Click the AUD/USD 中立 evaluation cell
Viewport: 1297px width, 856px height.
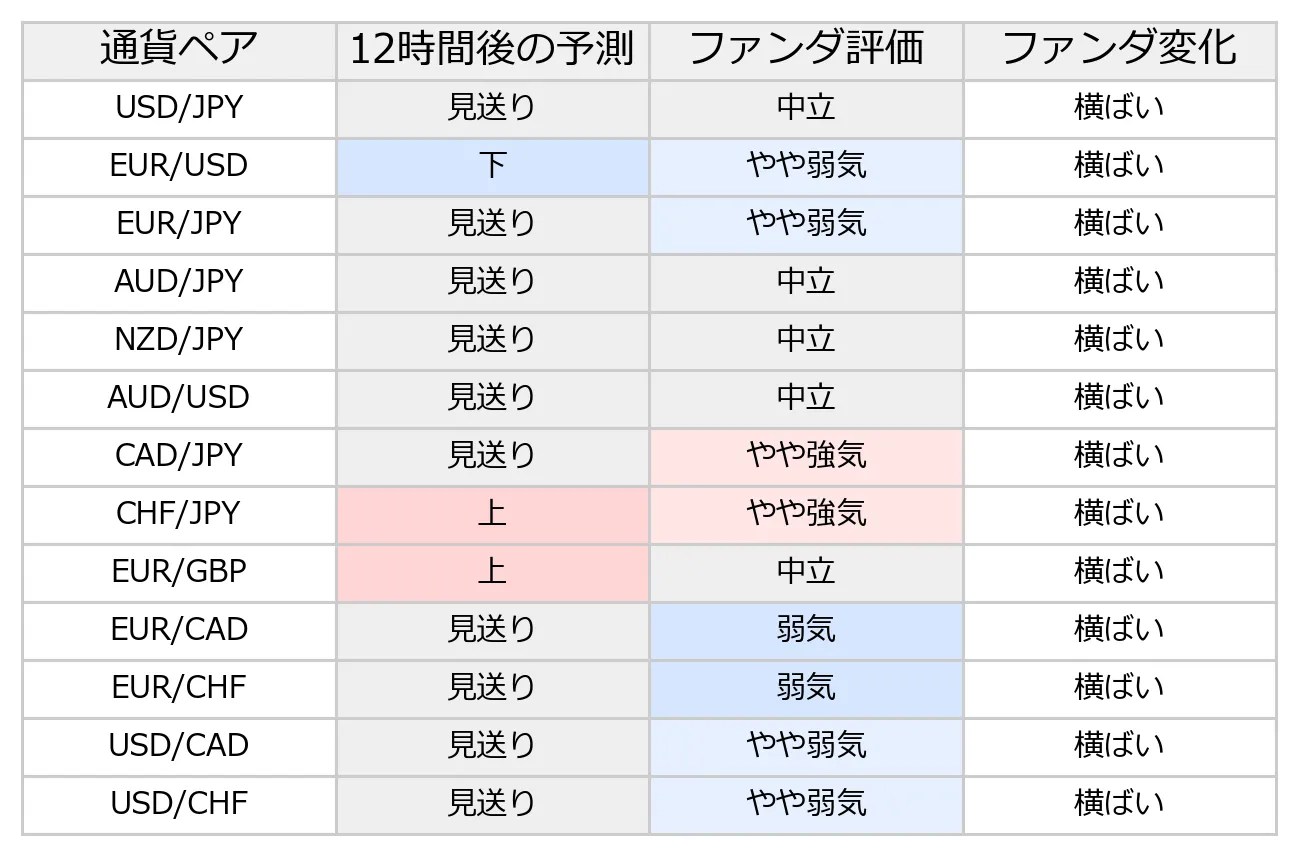click(806, 398)
